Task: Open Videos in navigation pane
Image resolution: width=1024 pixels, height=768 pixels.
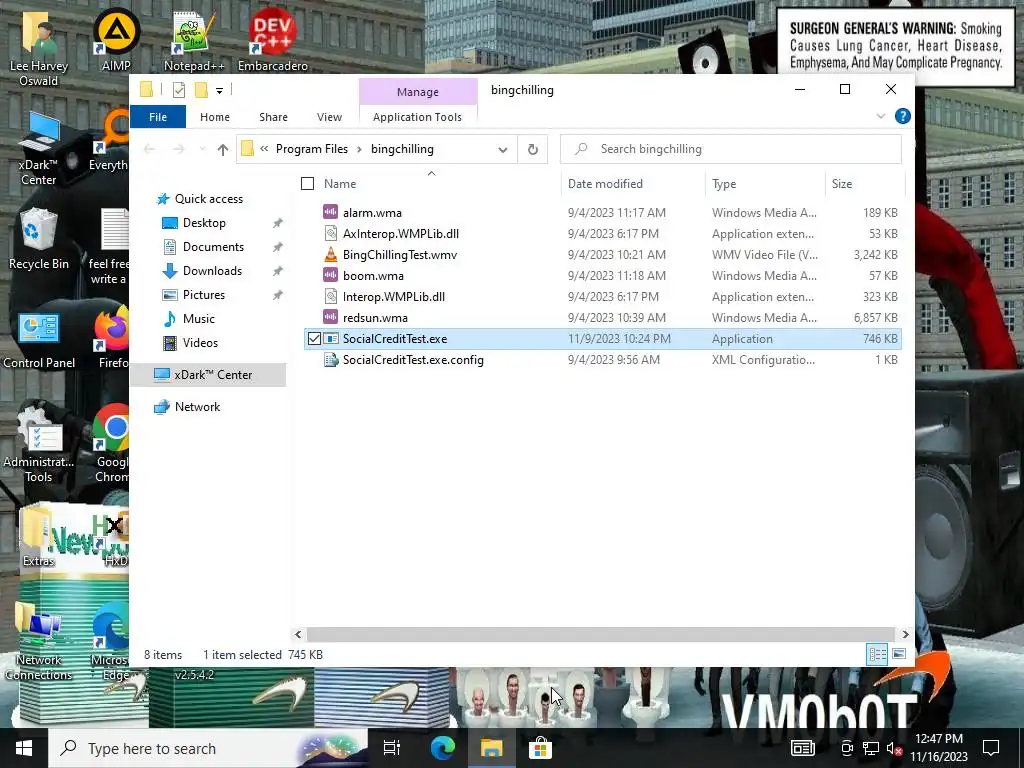Action: 200,343
